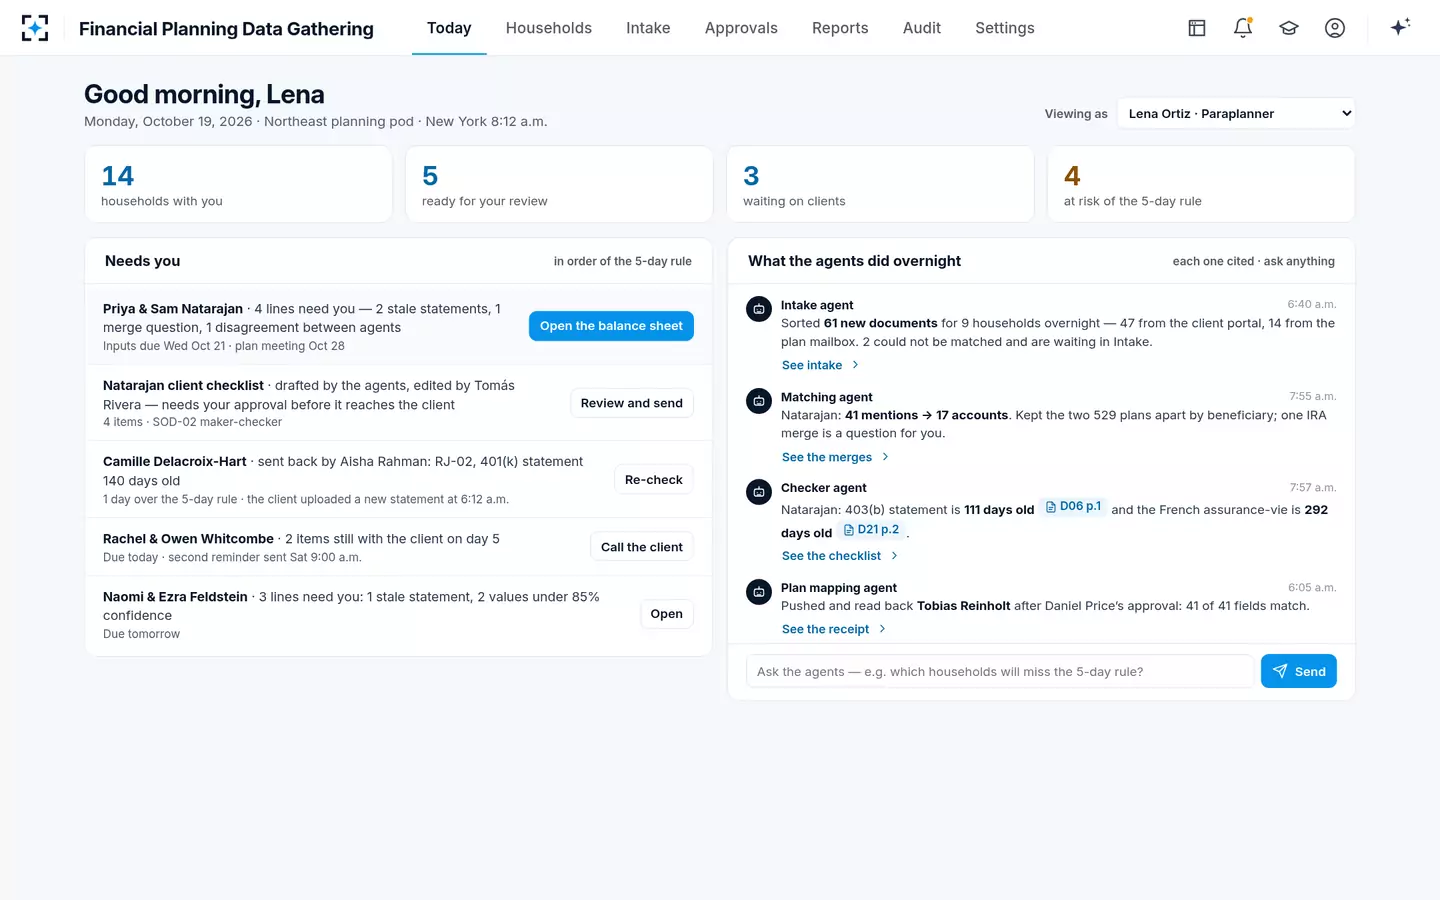1440x900 pixels.
Task: Click the Call the client button
Action: 642,547
